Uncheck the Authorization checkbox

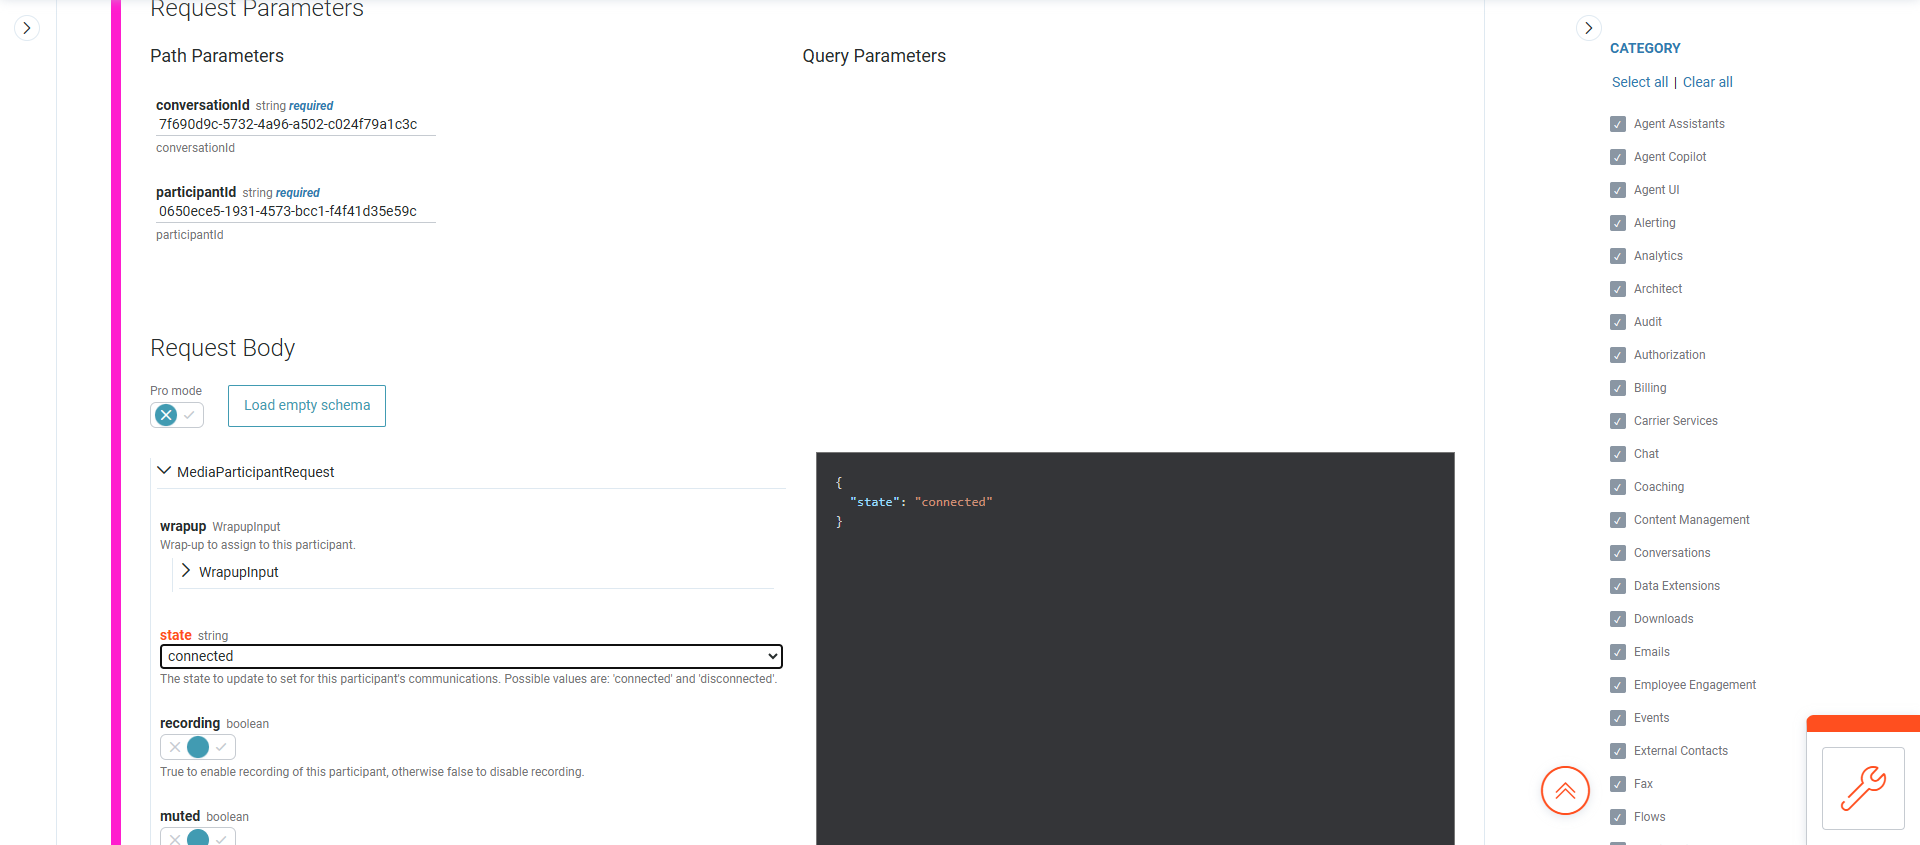1618,355
